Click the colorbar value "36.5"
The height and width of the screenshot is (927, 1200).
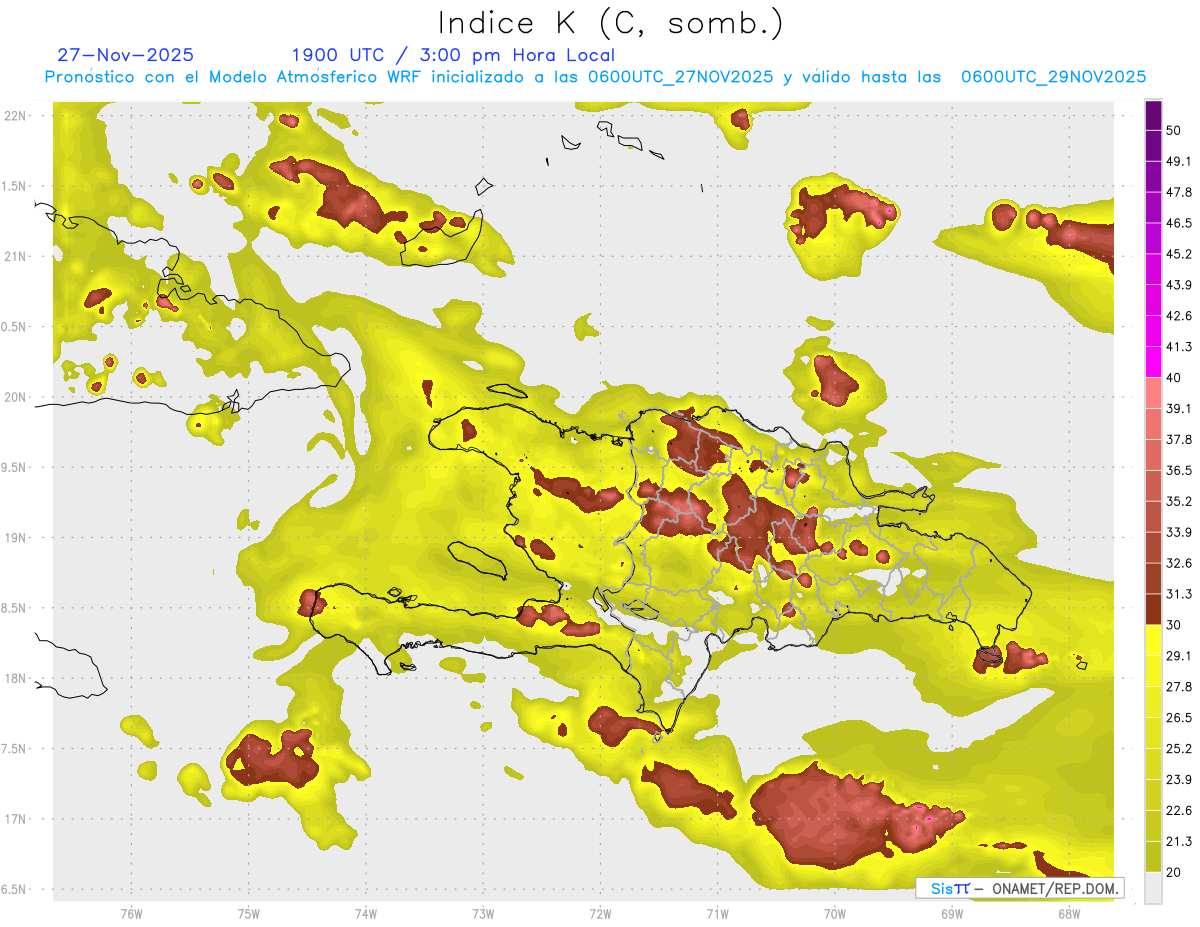(x=1179, y=470)
